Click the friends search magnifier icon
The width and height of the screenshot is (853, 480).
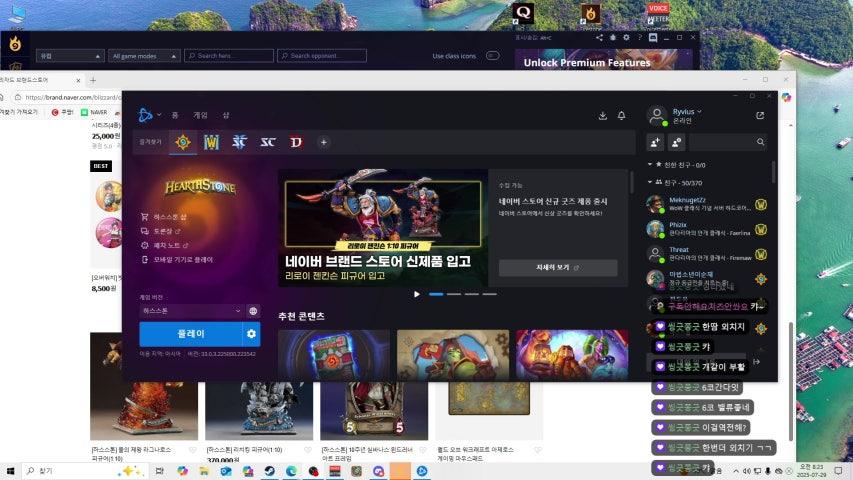click(x=761, y=142)
